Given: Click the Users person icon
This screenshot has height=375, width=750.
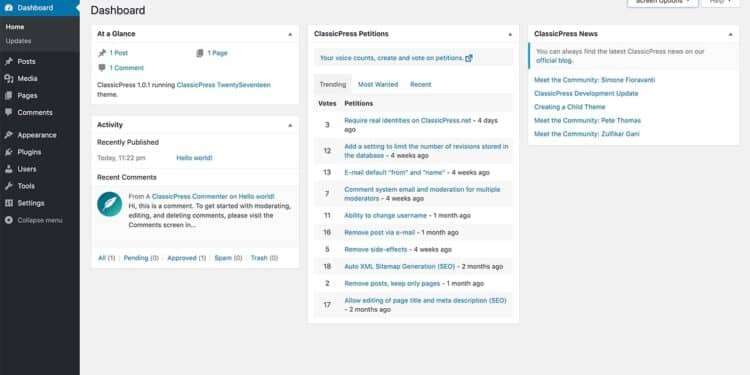Looking at the screenshot, I should pyautogui.click(x=9, y=169).
